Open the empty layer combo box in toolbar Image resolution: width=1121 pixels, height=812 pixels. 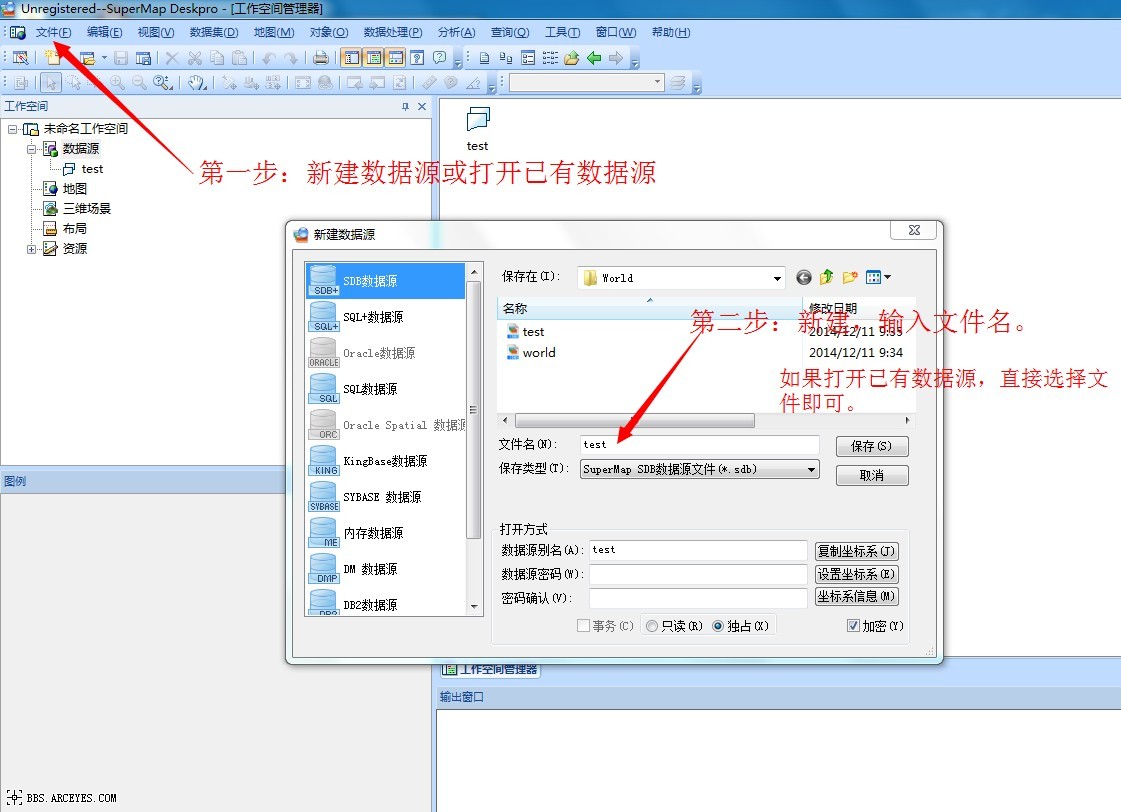586,83
